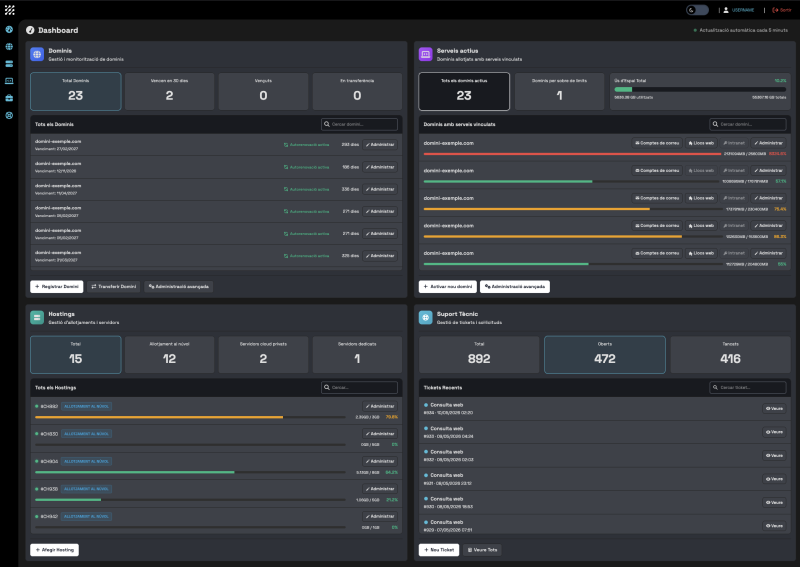Open the briefcase icon in the sidebar
The width and height of the screenshot is (800, 567).
pos(9,98)
